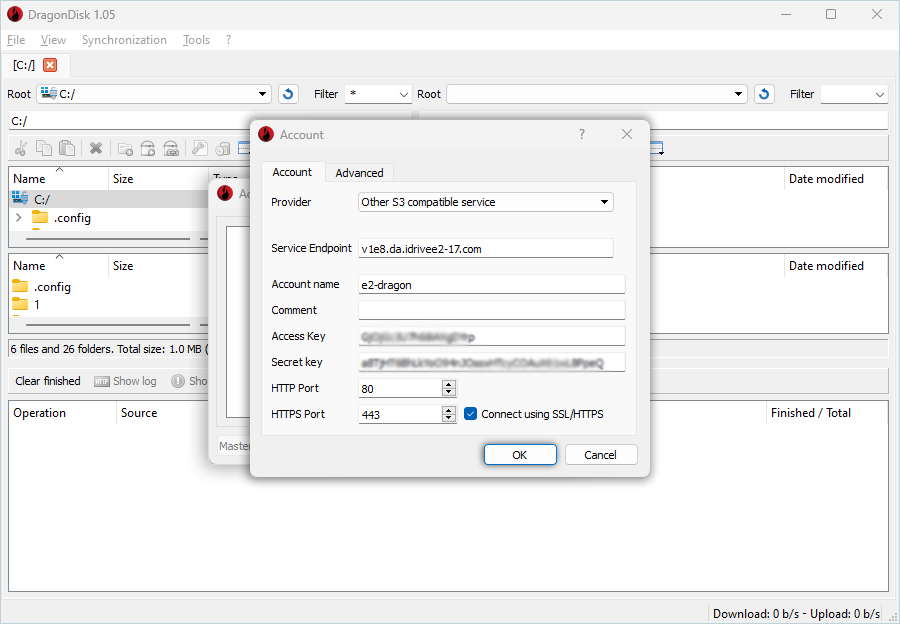900x624 pixels.
Task: Click the Show log HTTP icon button
Action: 102,381
